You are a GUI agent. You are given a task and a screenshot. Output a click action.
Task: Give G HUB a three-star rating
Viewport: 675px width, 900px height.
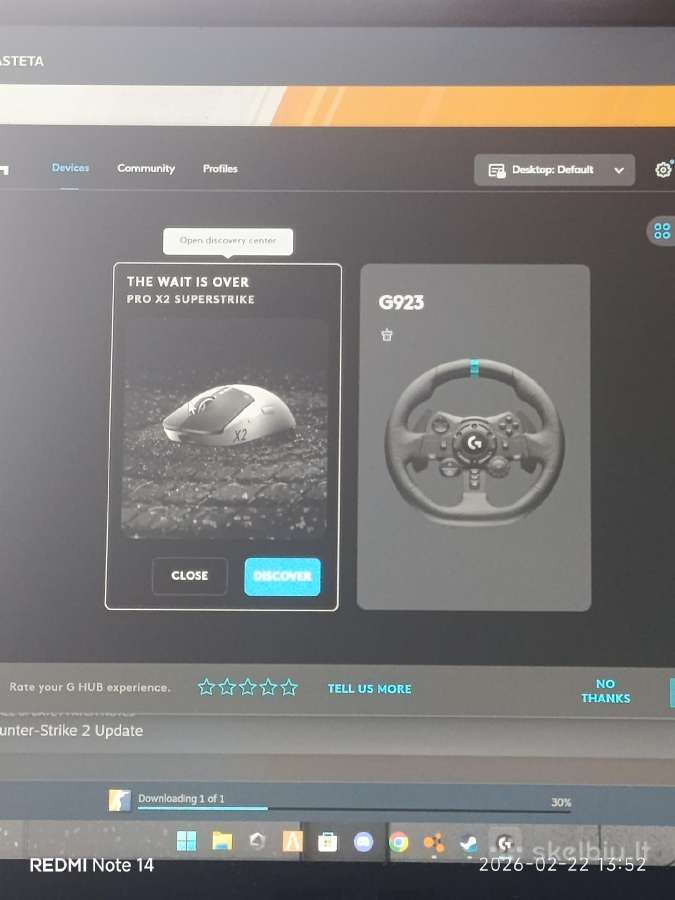247,686
